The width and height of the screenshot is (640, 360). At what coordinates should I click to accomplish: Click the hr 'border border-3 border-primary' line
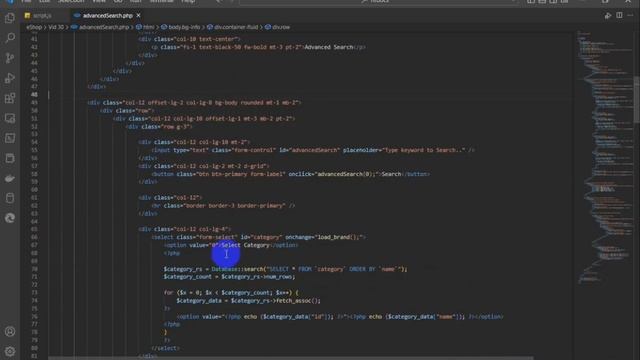click(x=223, y=206)
